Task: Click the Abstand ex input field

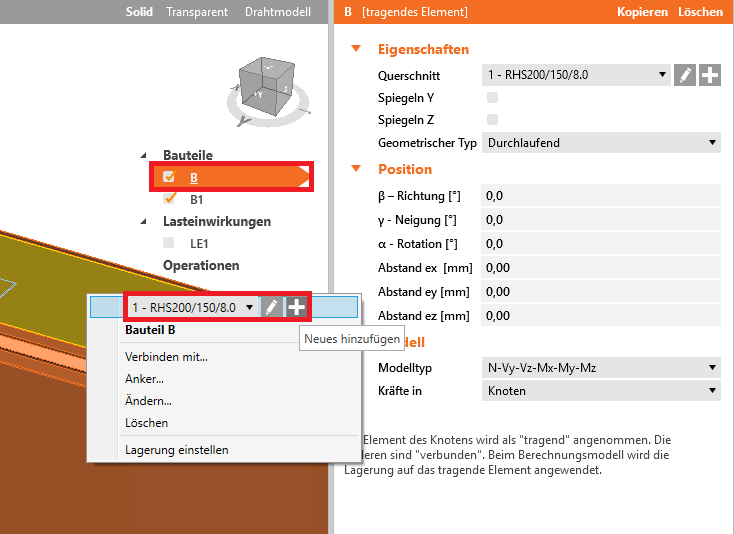Action: tap(601, 268)
